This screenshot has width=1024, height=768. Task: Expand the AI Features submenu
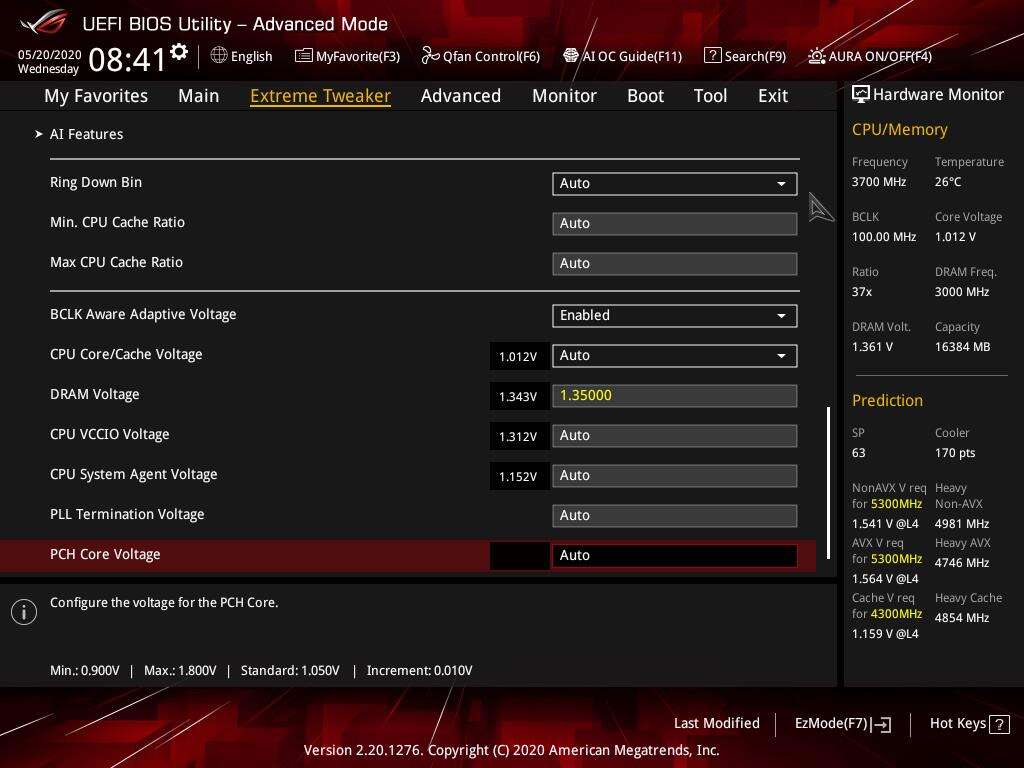pos(86,134)
